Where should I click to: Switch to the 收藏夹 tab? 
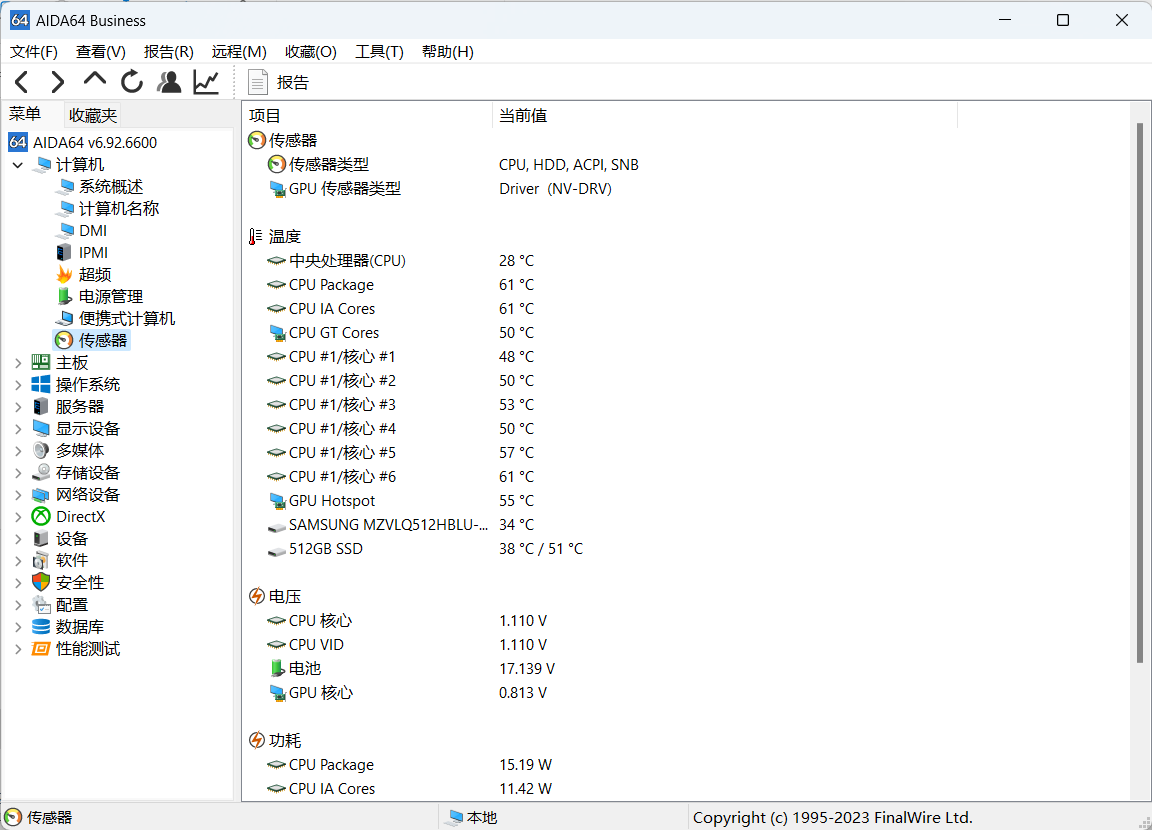pyautogui.click(x=93, y=115)
